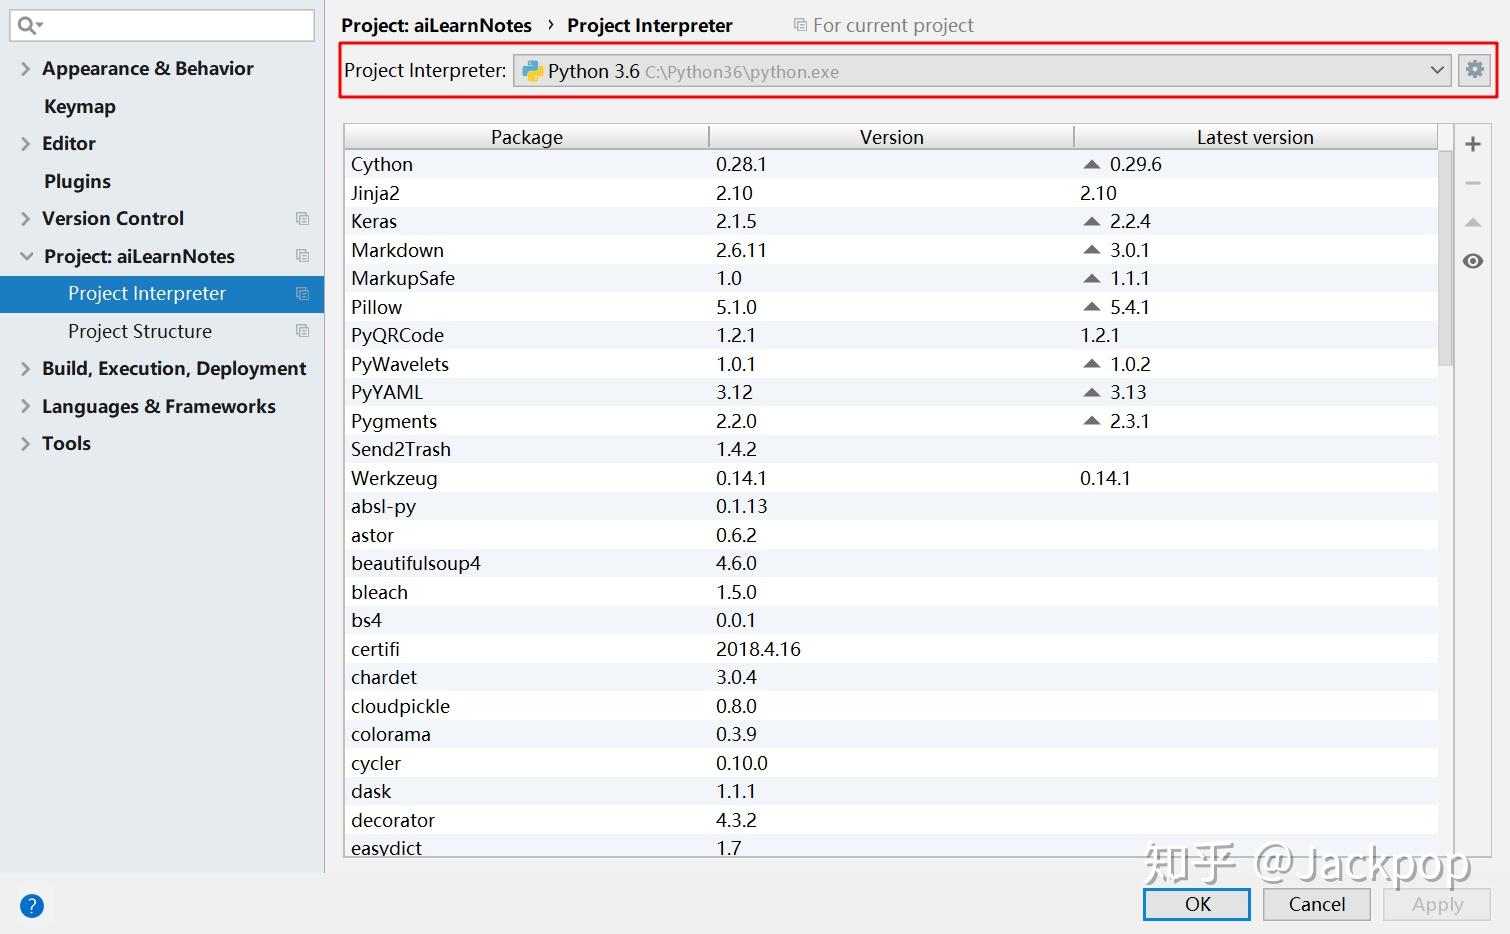Open the interpreter settings gear icon
Screen dimensions: 1510x934
(1474, 70)
